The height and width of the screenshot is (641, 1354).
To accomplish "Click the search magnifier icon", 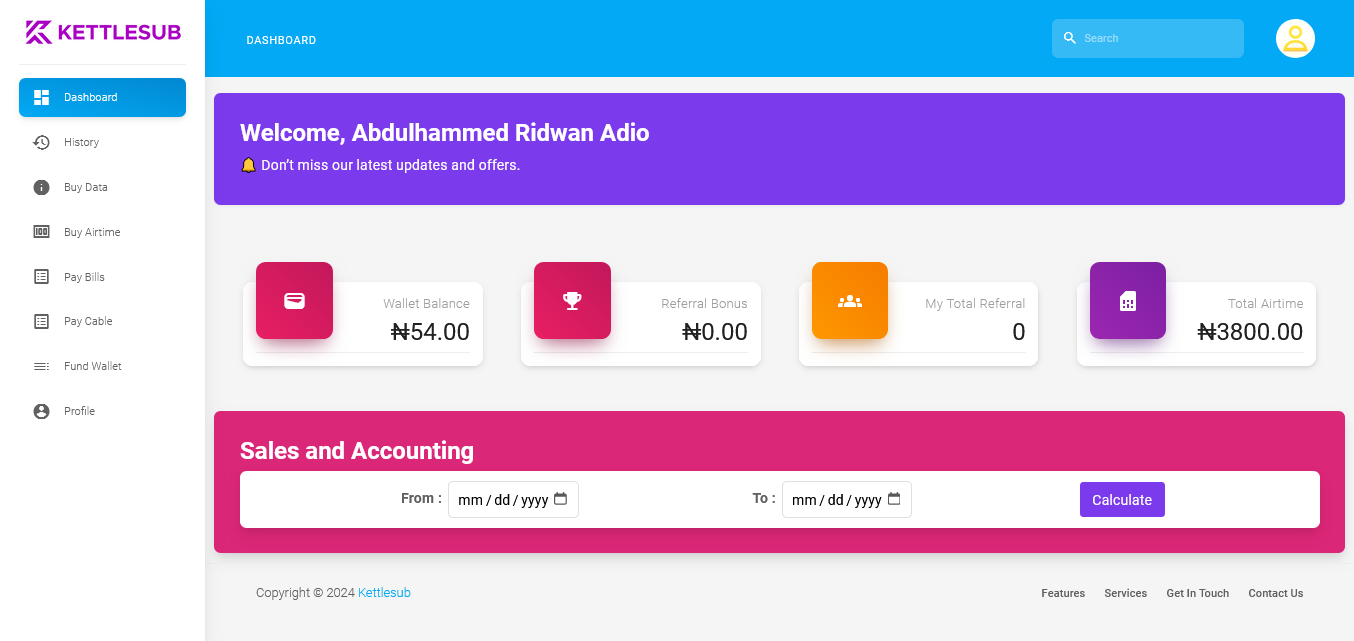I will point(1069,38).
